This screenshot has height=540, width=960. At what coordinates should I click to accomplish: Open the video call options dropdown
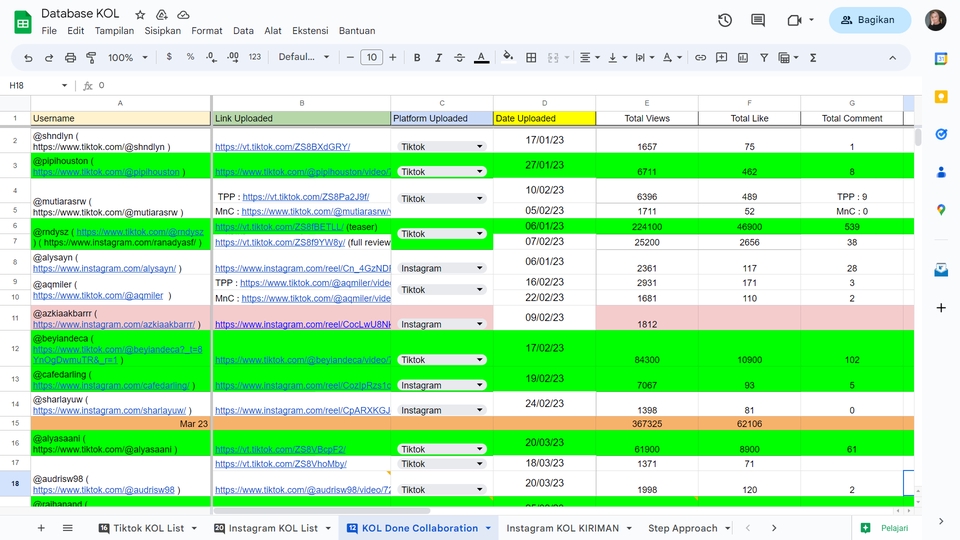[812, 20]
